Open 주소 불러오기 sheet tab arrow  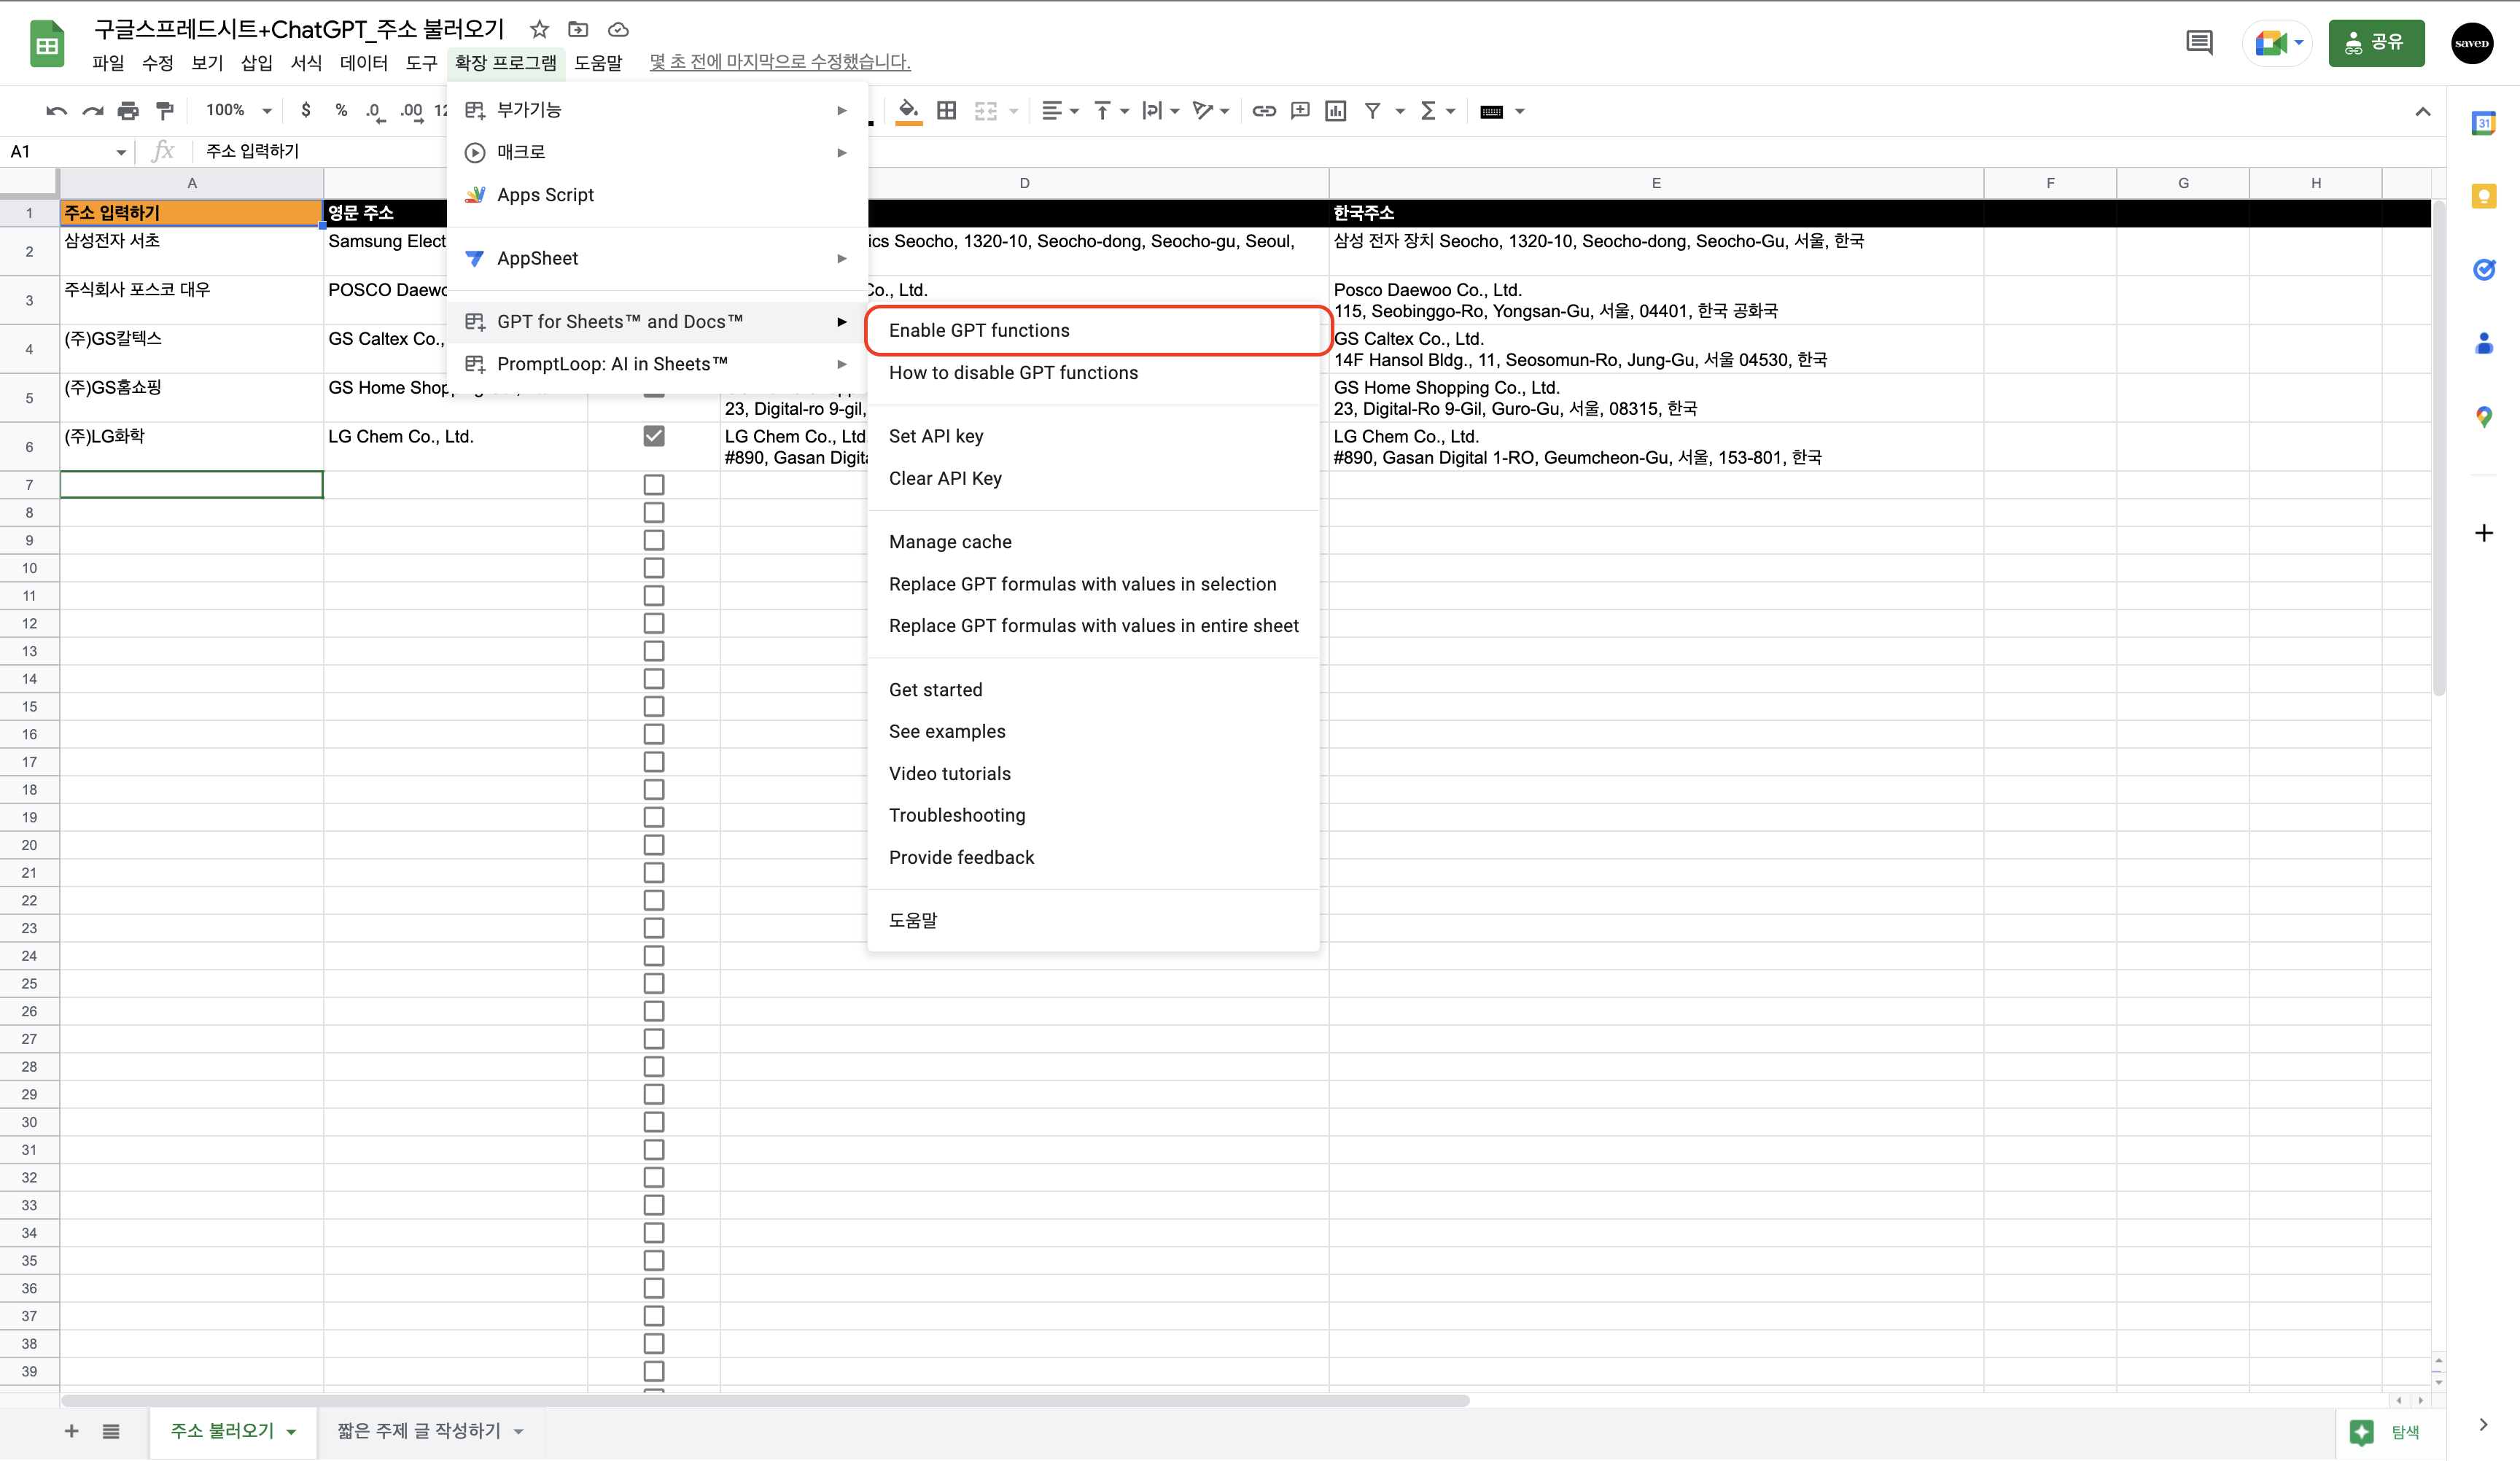click(291, 1432)
